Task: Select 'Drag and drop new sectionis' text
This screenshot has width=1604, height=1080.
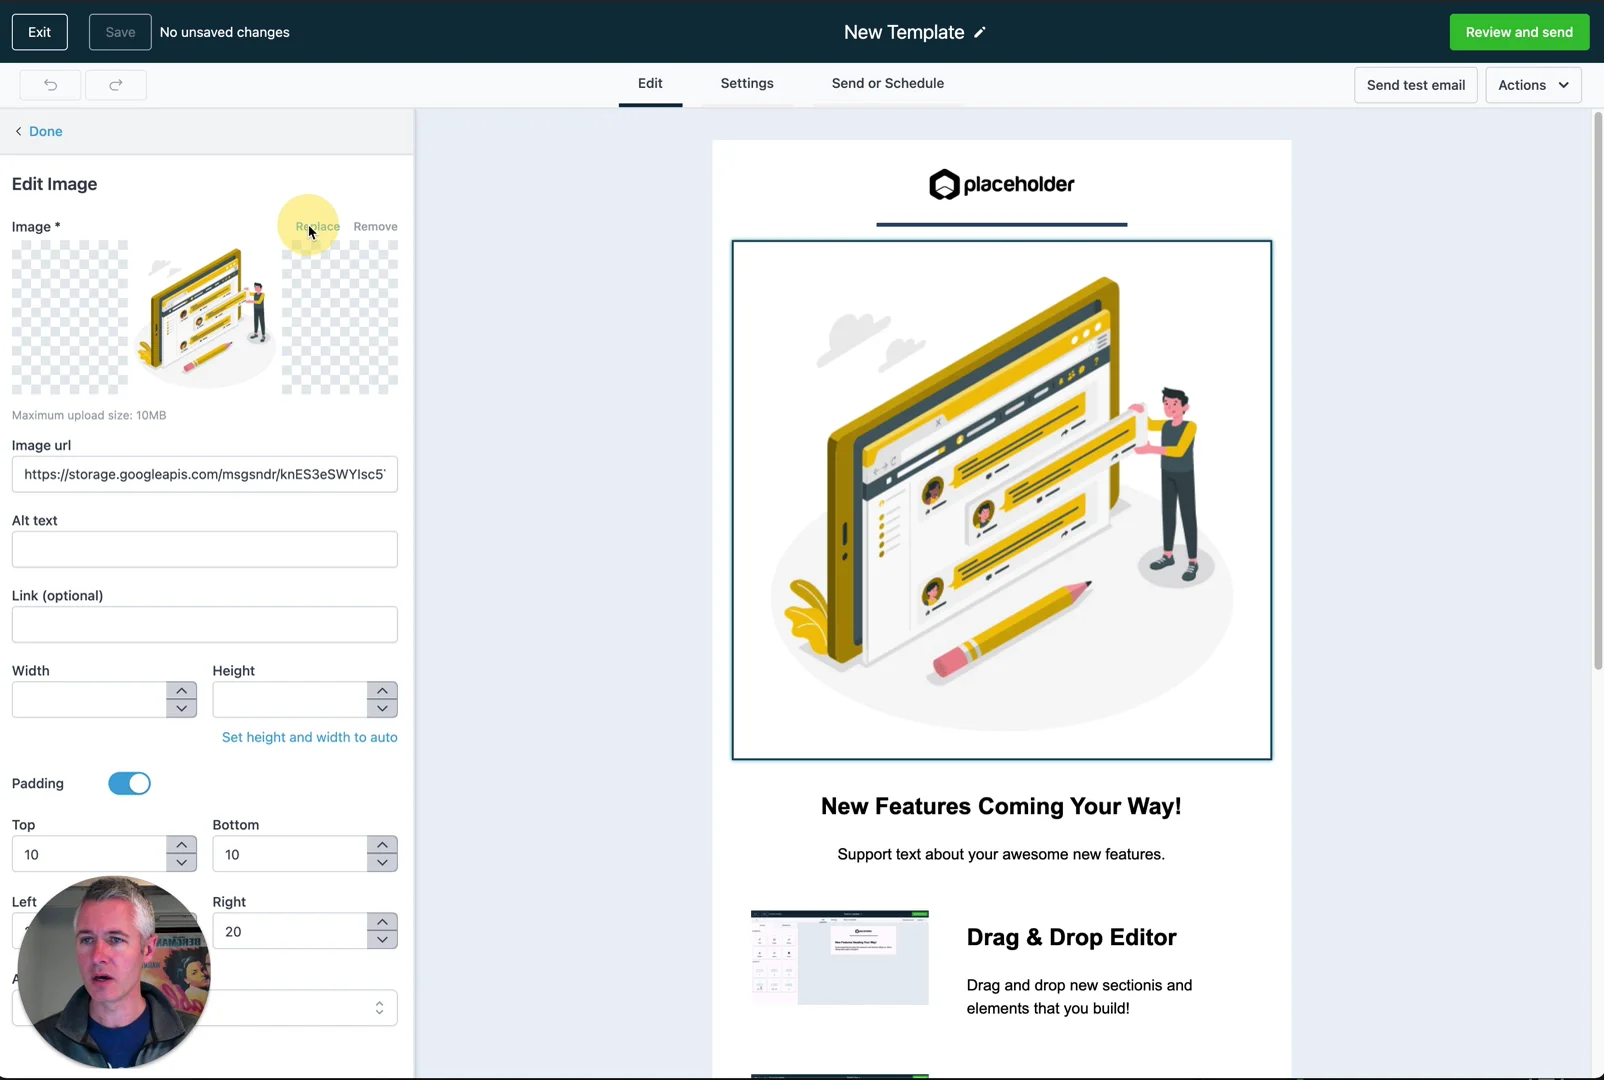Action: (1079, 997)
